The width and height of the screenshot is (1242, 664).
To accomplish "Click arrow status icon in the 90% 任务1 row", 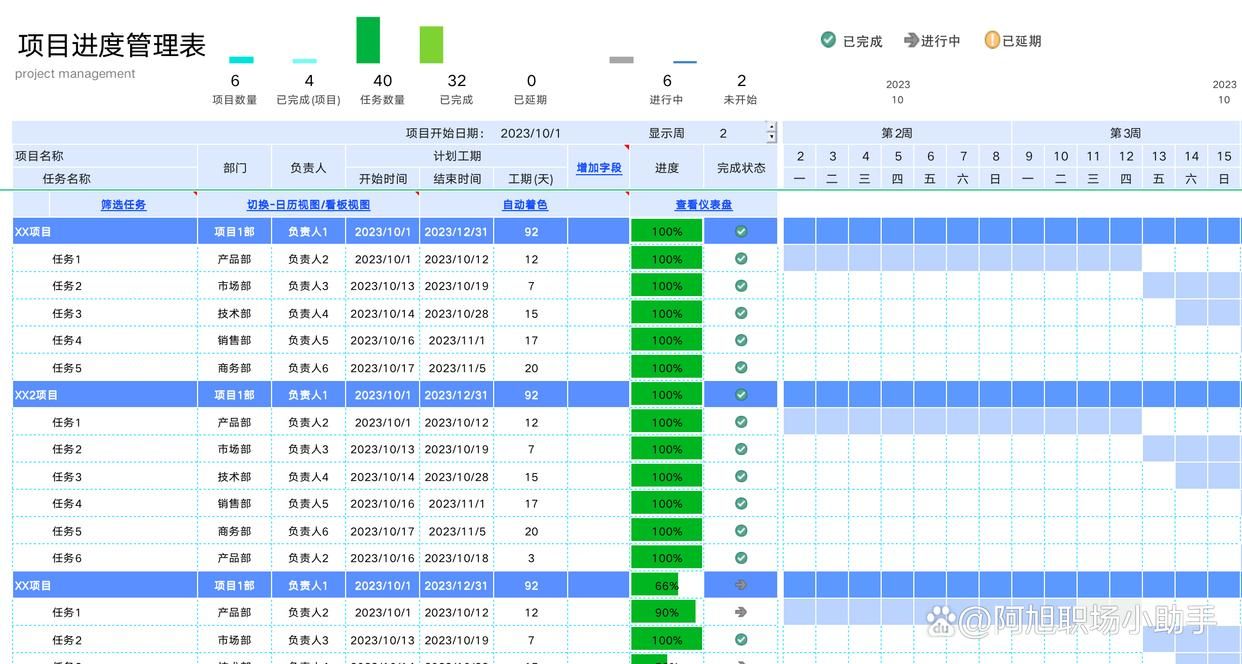I will (x=741, y=612).
